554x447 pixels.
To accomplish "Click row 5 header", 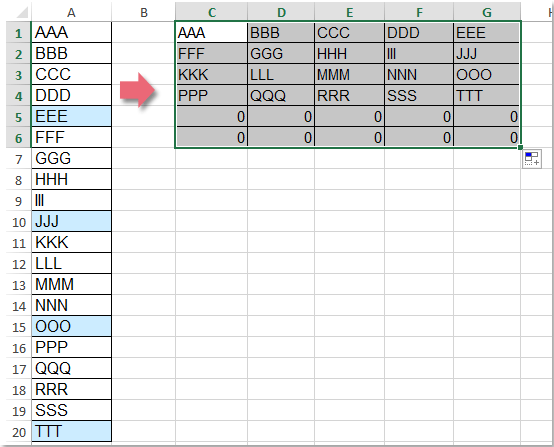I will [x=19, y=117].
